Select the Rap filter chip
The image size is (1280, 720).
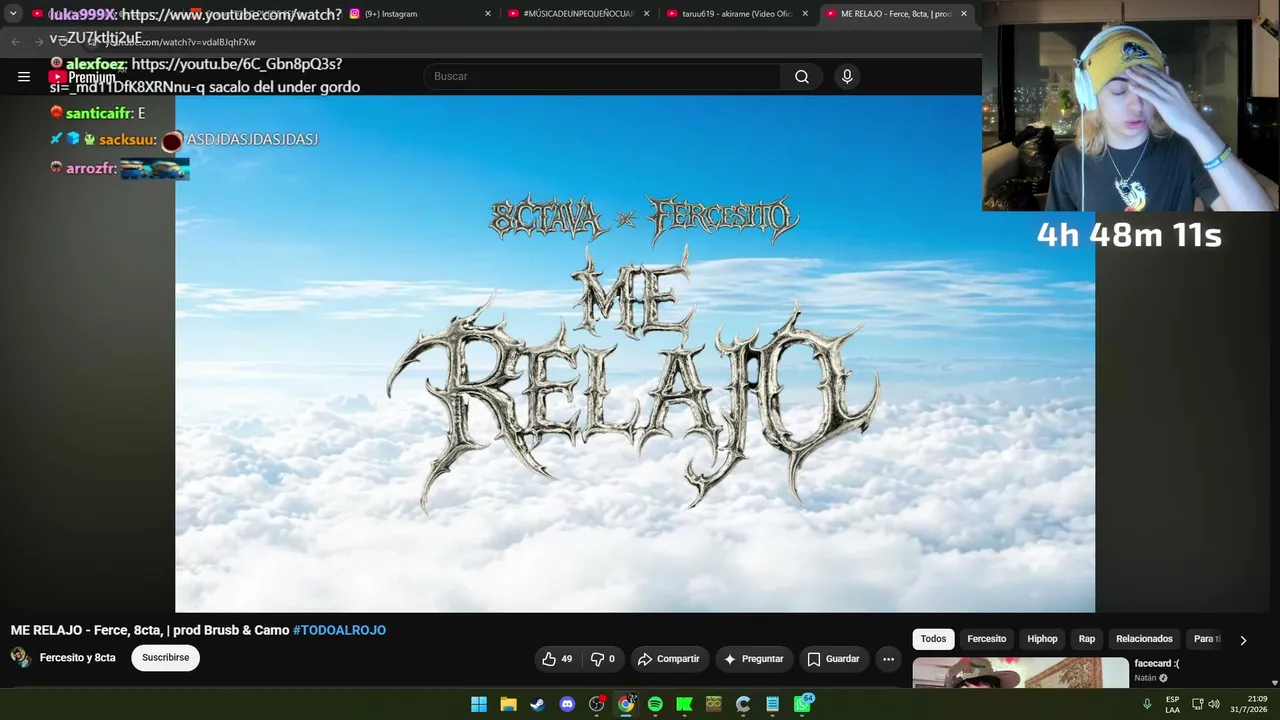point(1087,639)
